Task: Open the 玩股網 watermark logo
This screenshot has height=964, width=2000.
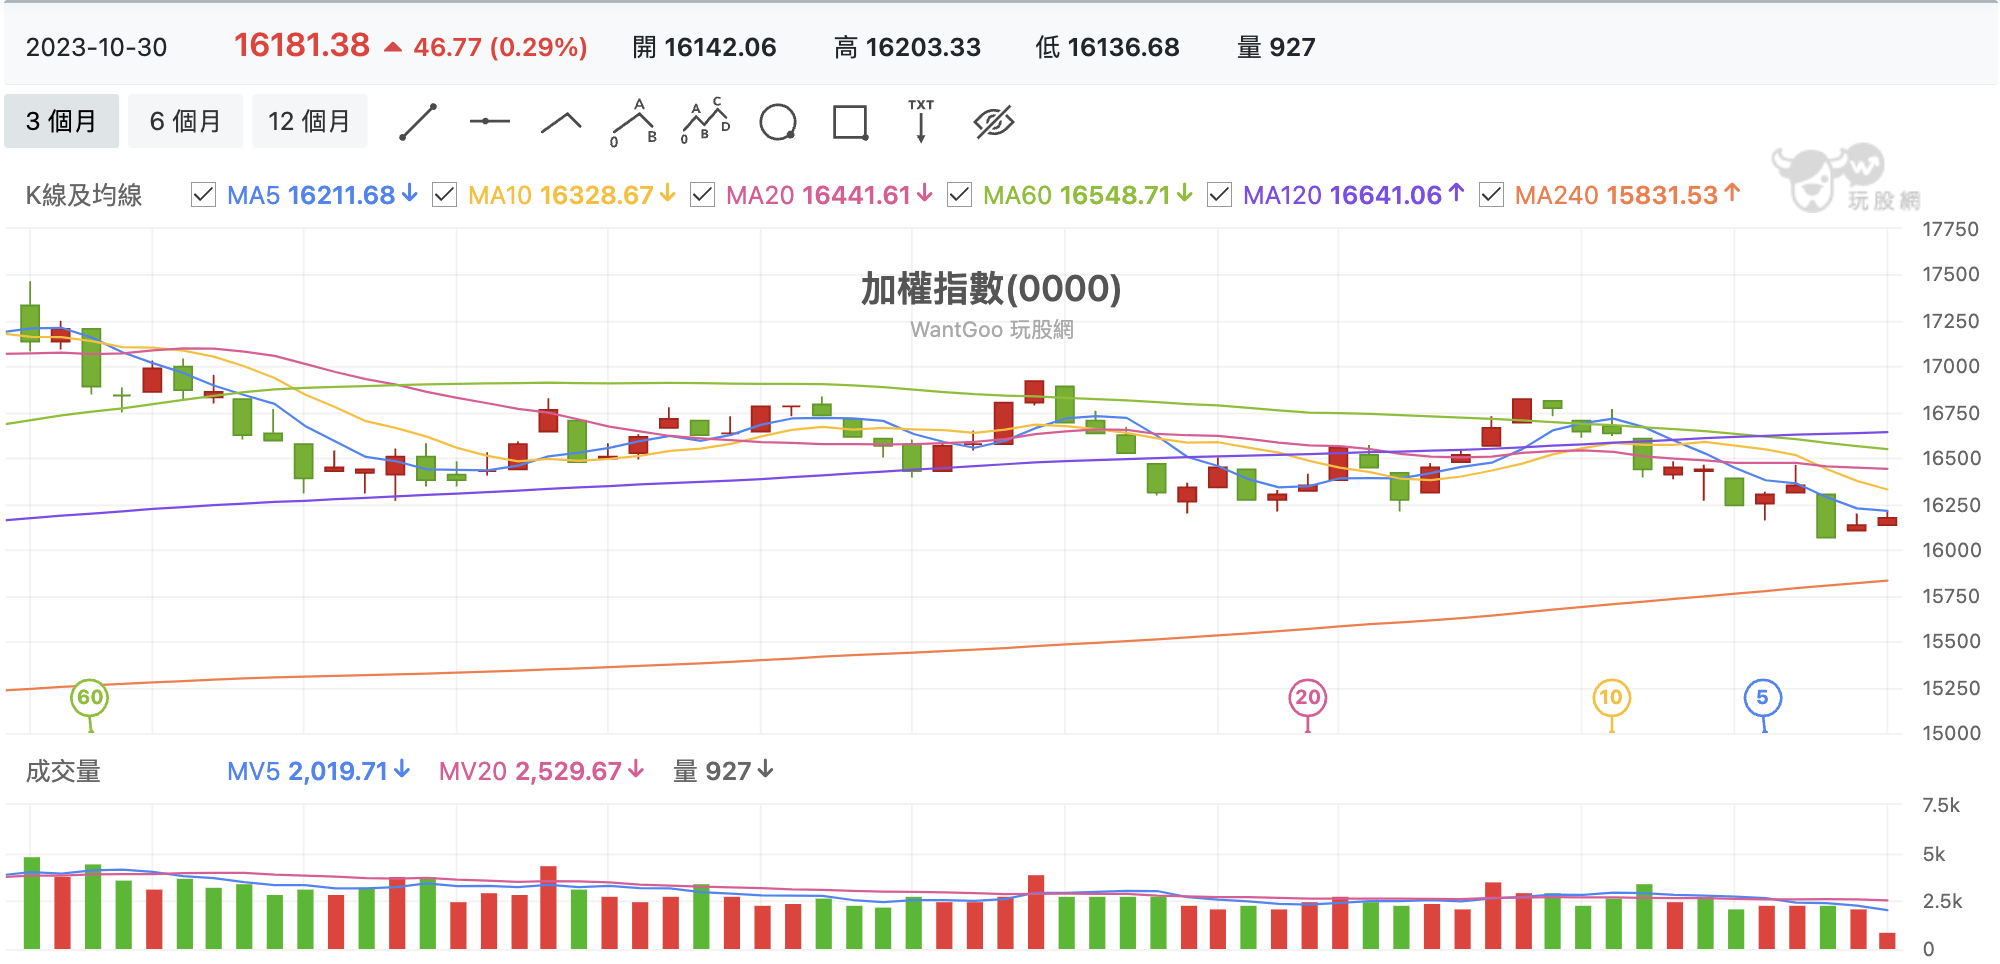Action: coord(1846,178)
